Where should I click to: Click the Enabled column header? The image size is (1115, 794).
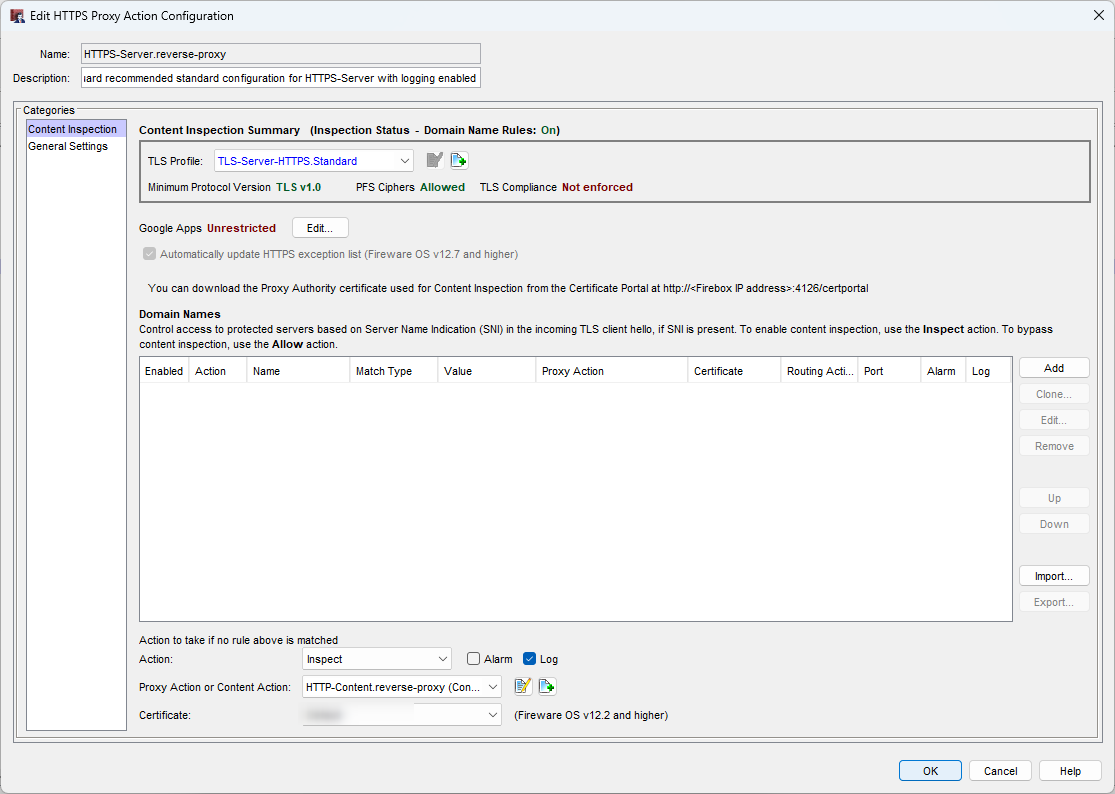coord(164,371)
